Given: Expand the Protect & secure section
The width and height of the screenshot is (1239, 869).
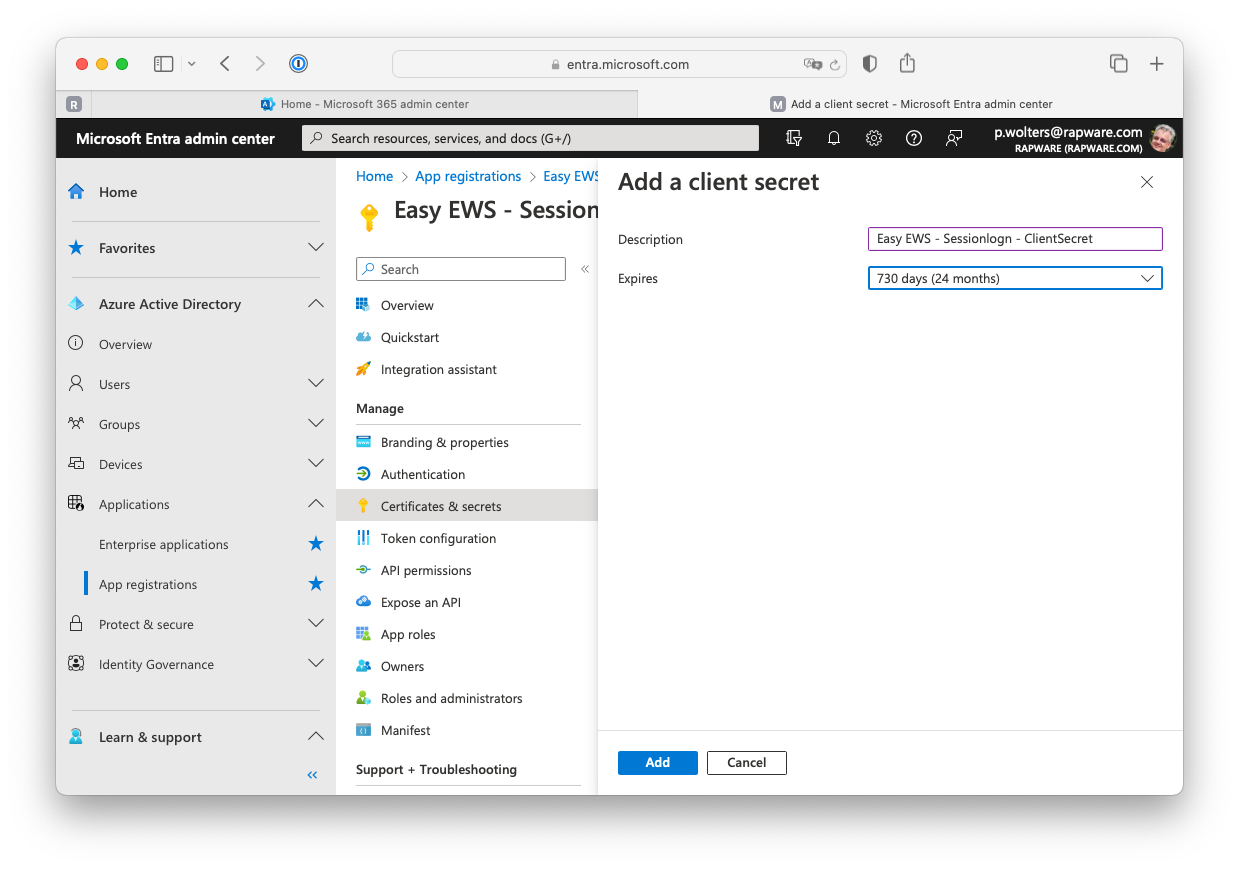Looking at the screenshot, I should (316, 623).
